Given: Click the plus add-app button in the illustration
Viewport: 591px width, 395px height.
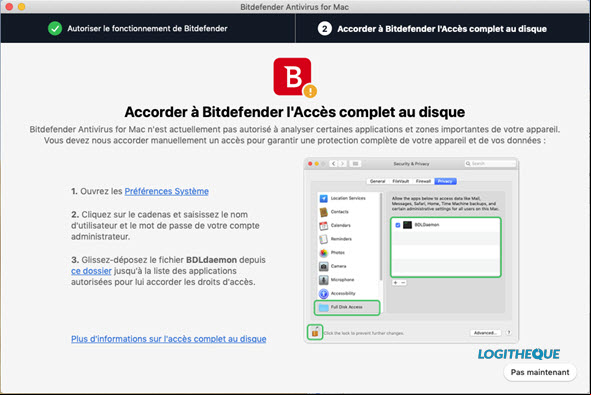Looking at the screenshot, I should point(395,282).
